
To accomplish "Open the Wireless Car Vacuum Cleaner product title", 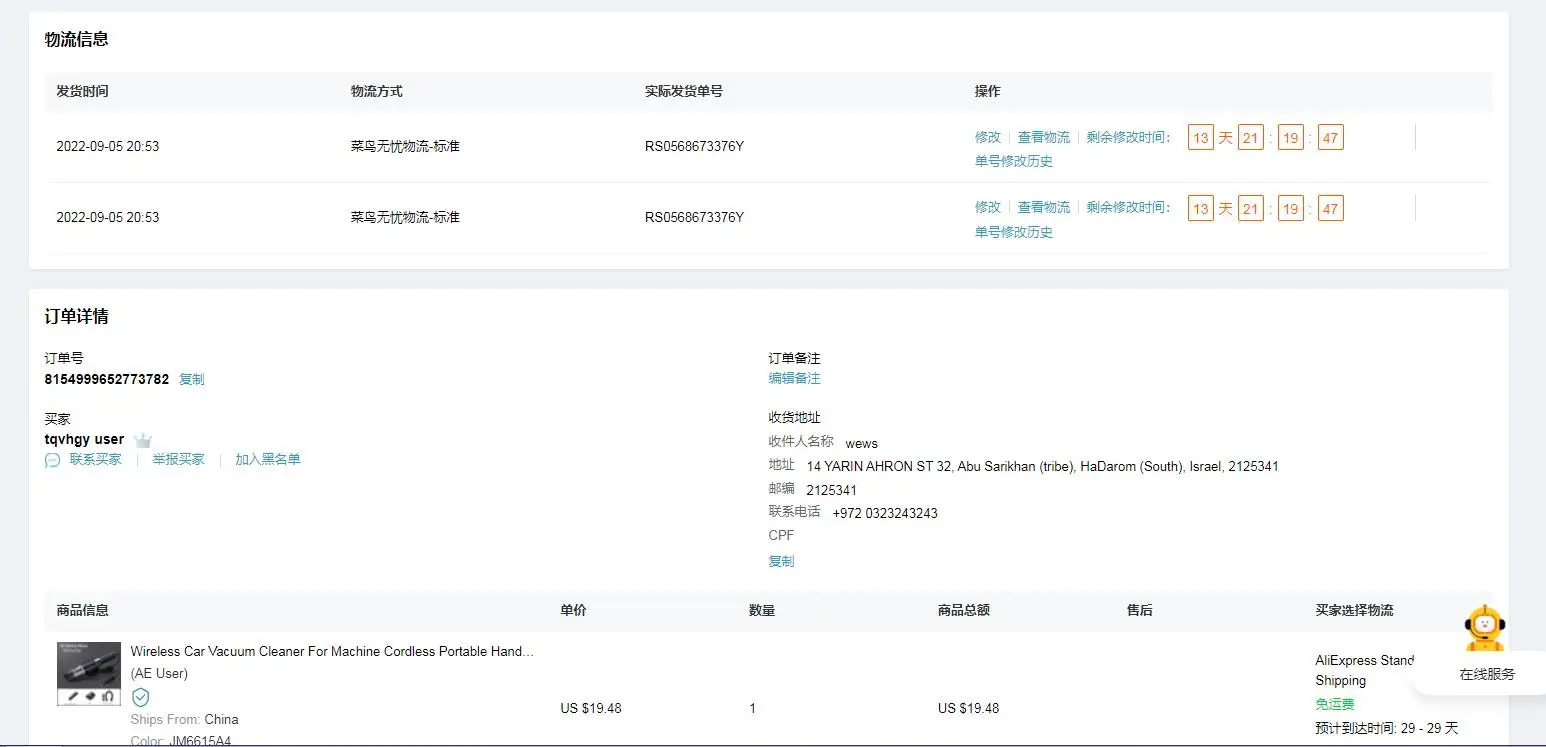I will click(332, 651).
